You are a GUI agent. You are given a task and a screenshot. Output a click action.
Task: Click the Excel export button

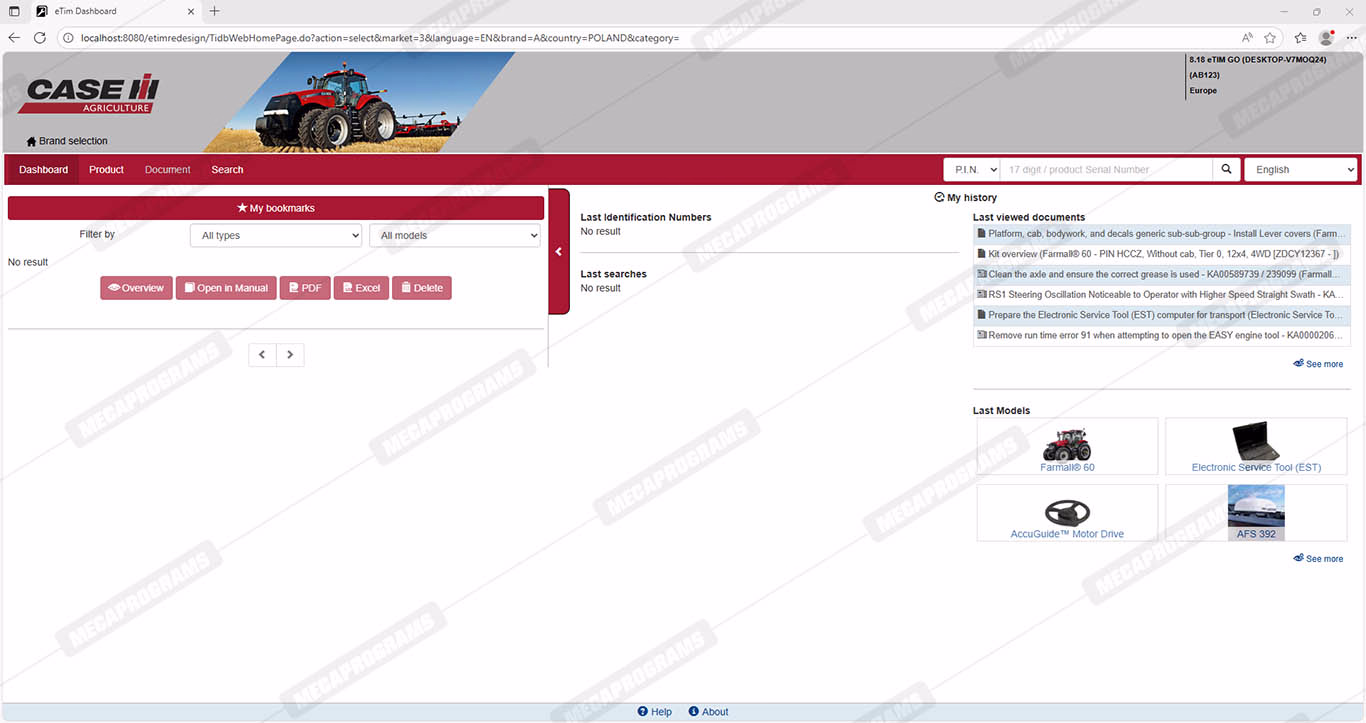pyautogui.click(x=361, y=288)
